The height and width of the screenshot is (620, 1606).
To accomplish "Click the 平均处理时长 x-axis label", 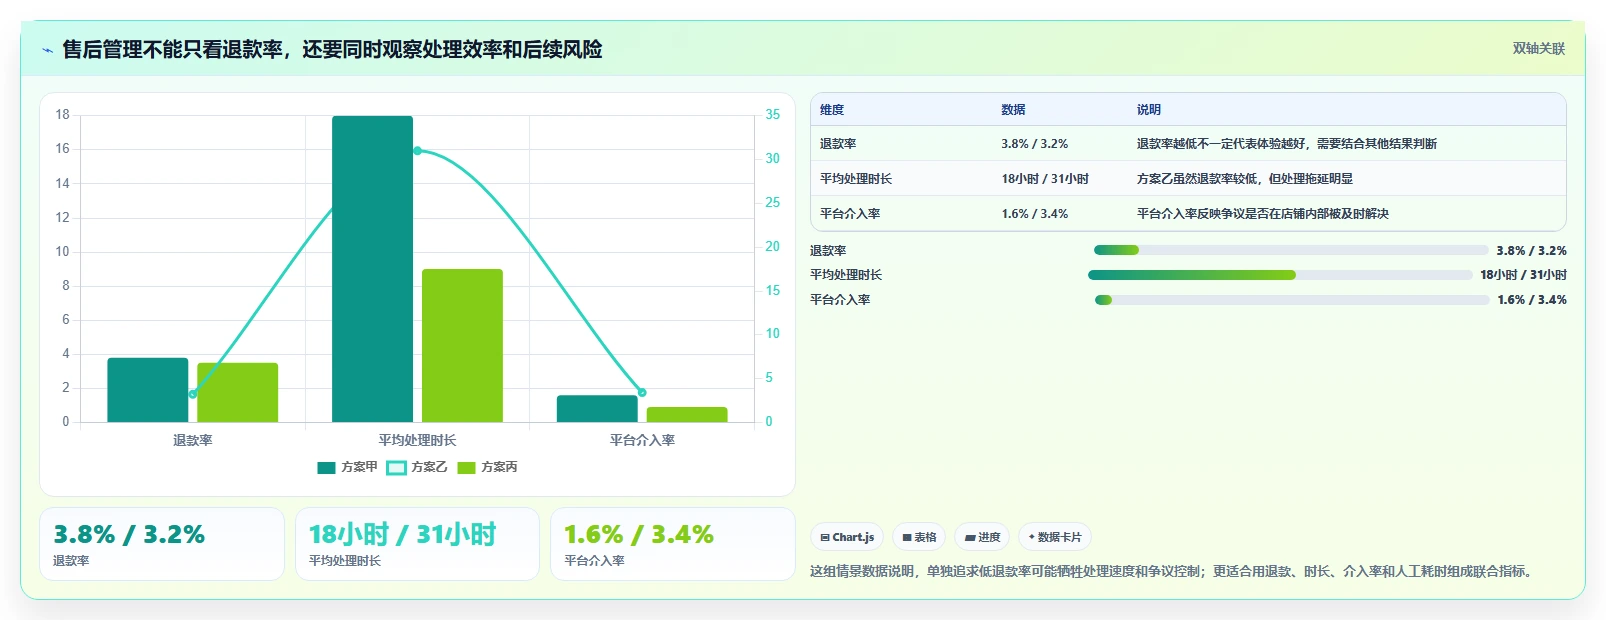I will click(x=417, y=440).
